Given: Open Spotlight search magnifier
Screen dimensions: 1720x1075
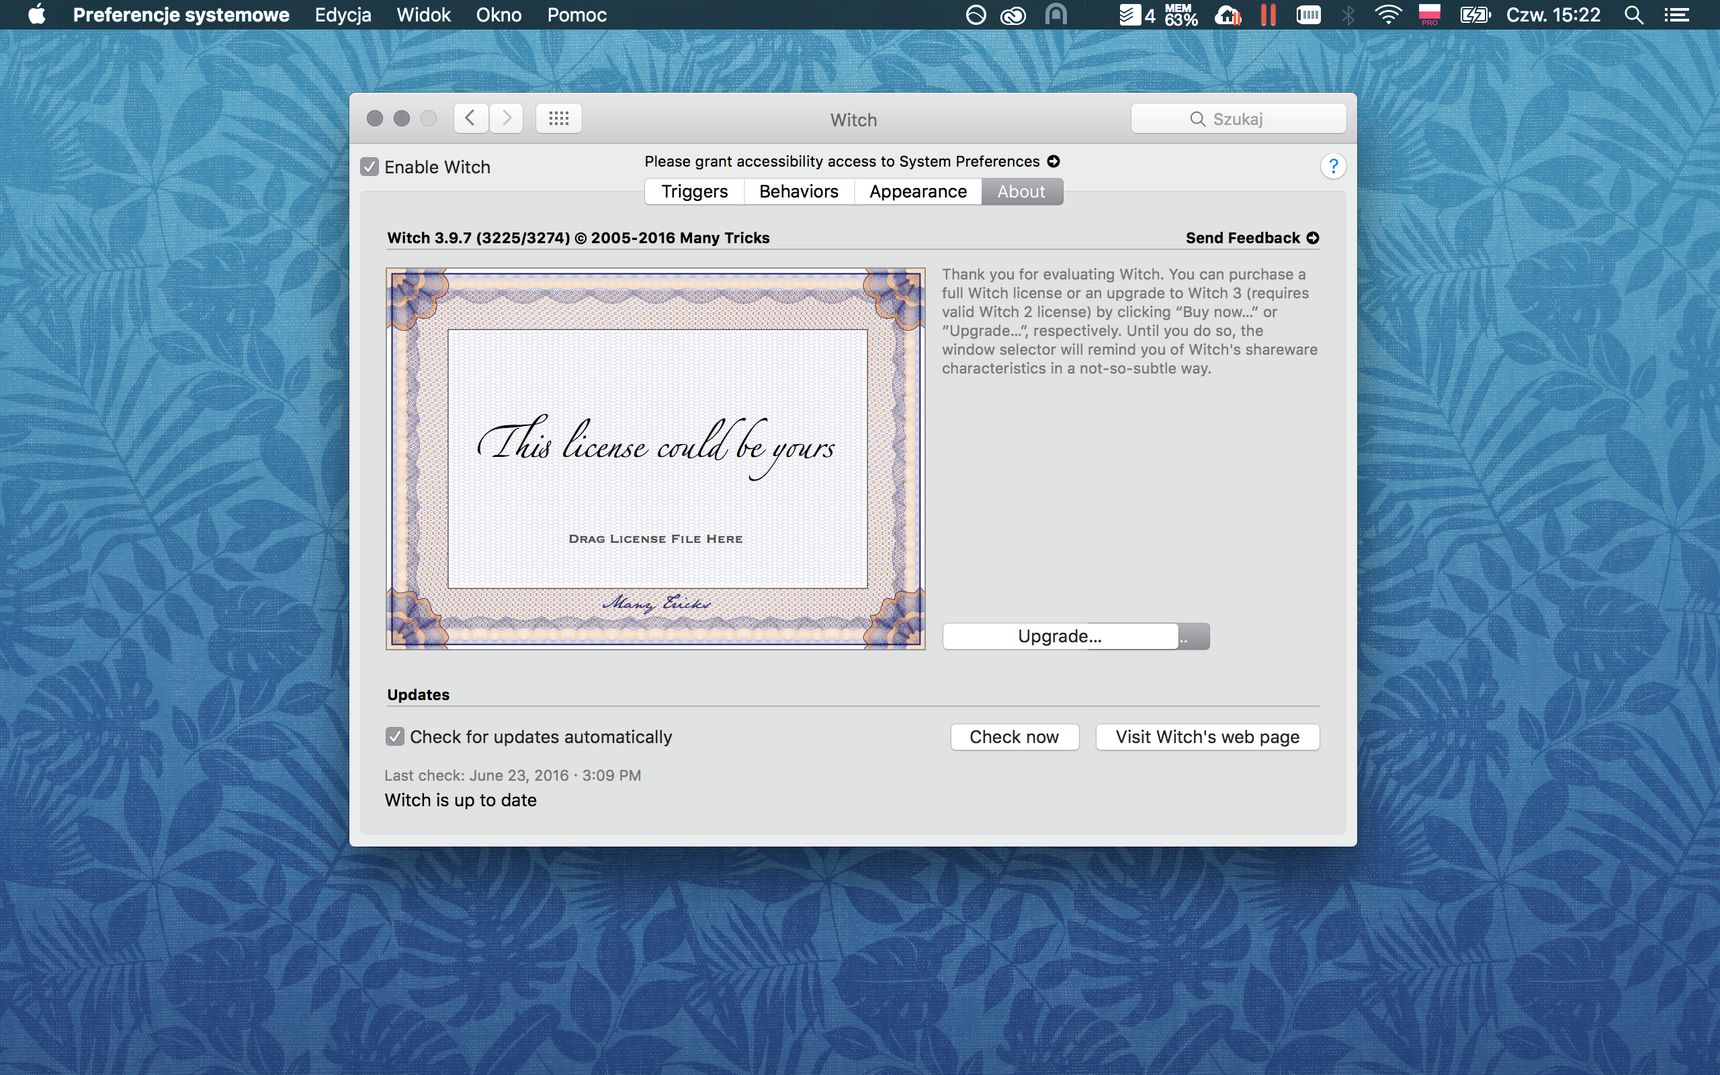Looking at the screenshot, I should click(1634, 15).
